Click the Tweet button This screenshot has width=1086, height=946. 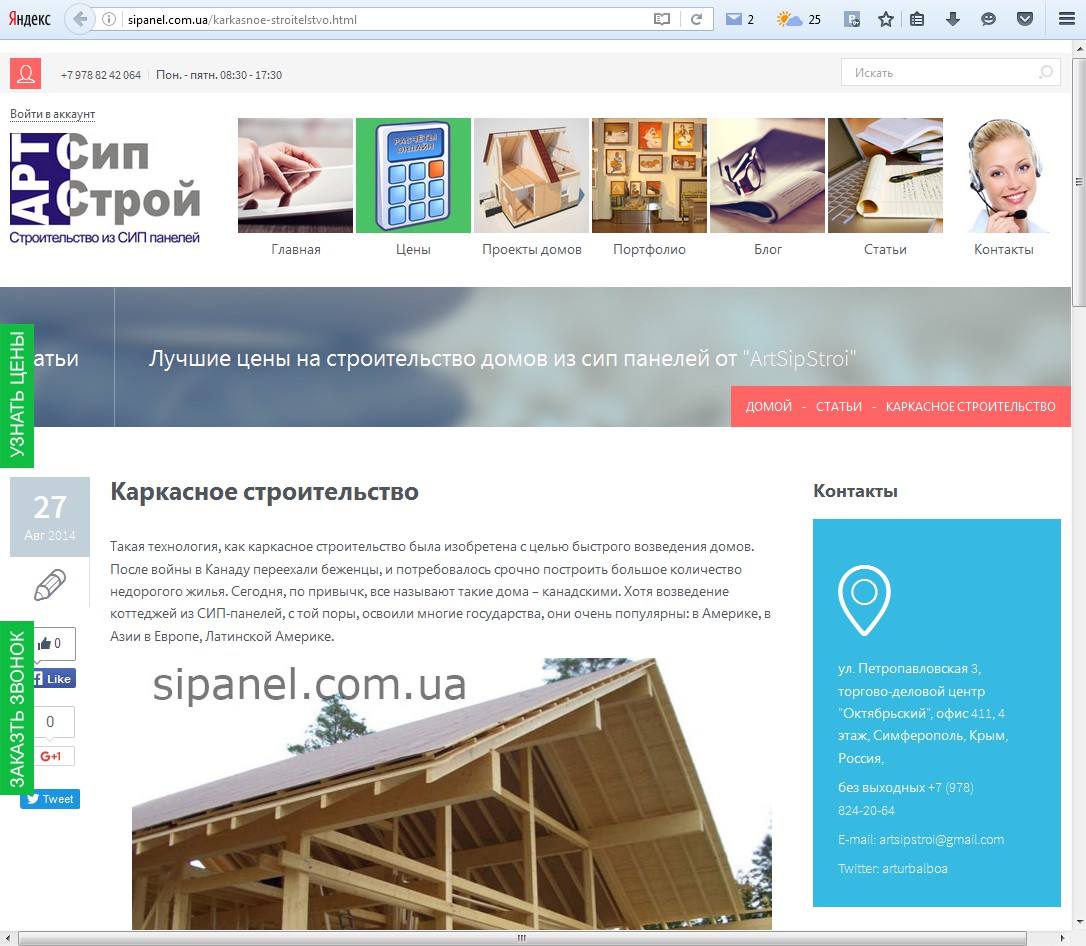(x=50, y=799)
